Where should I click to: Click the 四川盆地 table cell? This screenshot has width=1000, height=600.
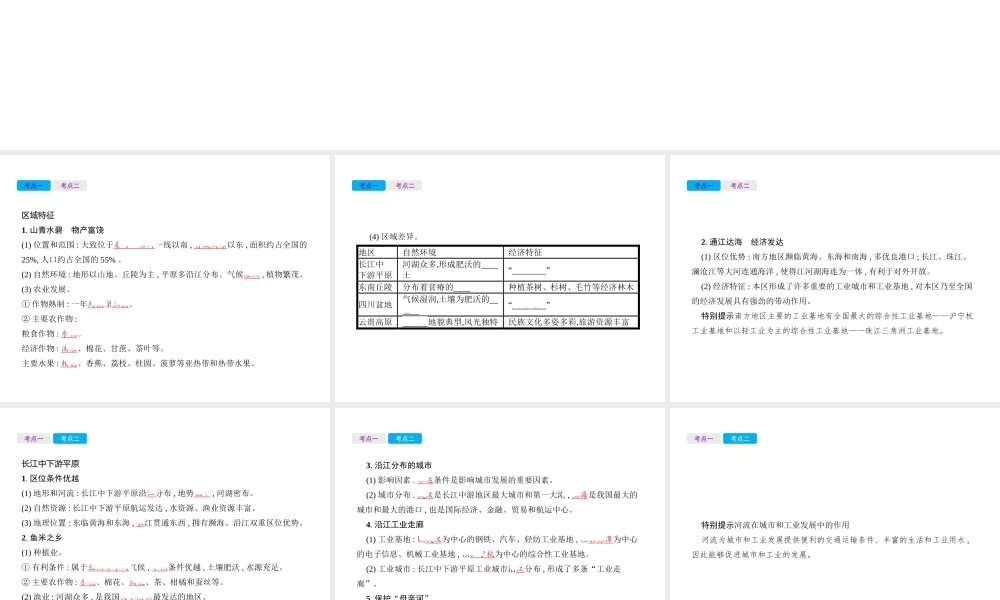(378, 305)
